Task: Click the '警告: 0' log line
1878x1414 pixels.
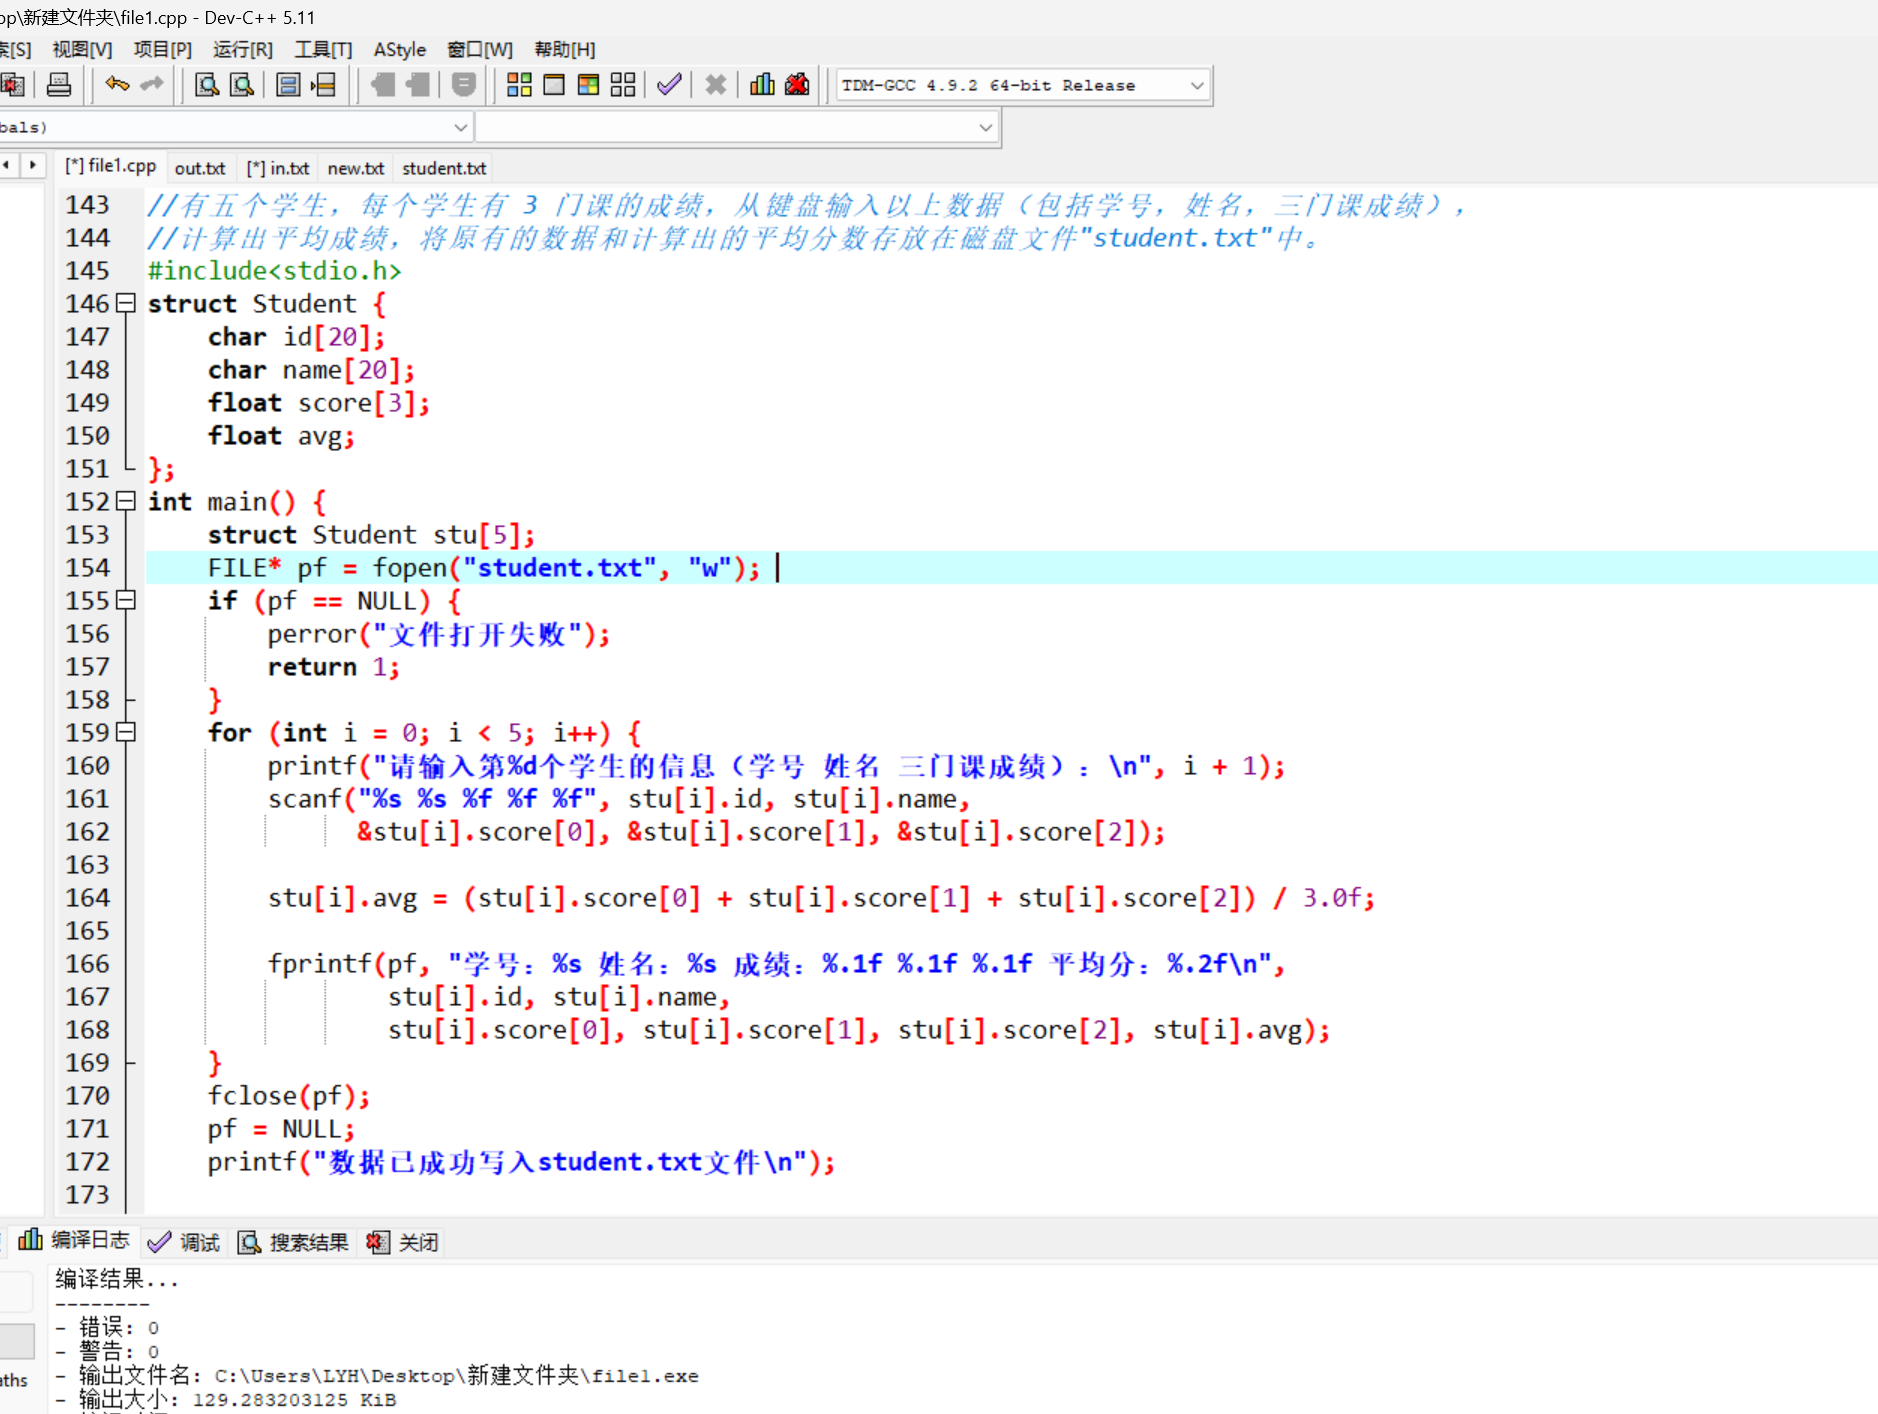Action: click(107, 1351)
